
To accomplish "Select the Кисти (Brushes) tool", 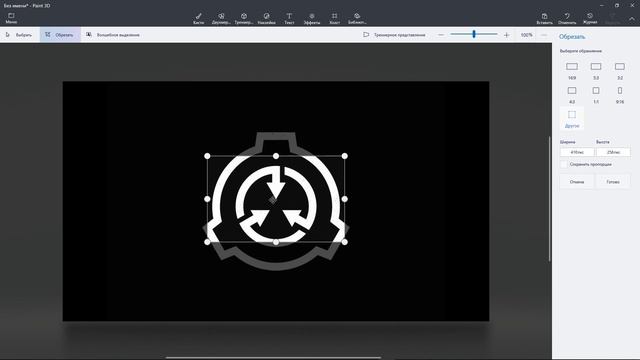I will [x=198, y=18].
